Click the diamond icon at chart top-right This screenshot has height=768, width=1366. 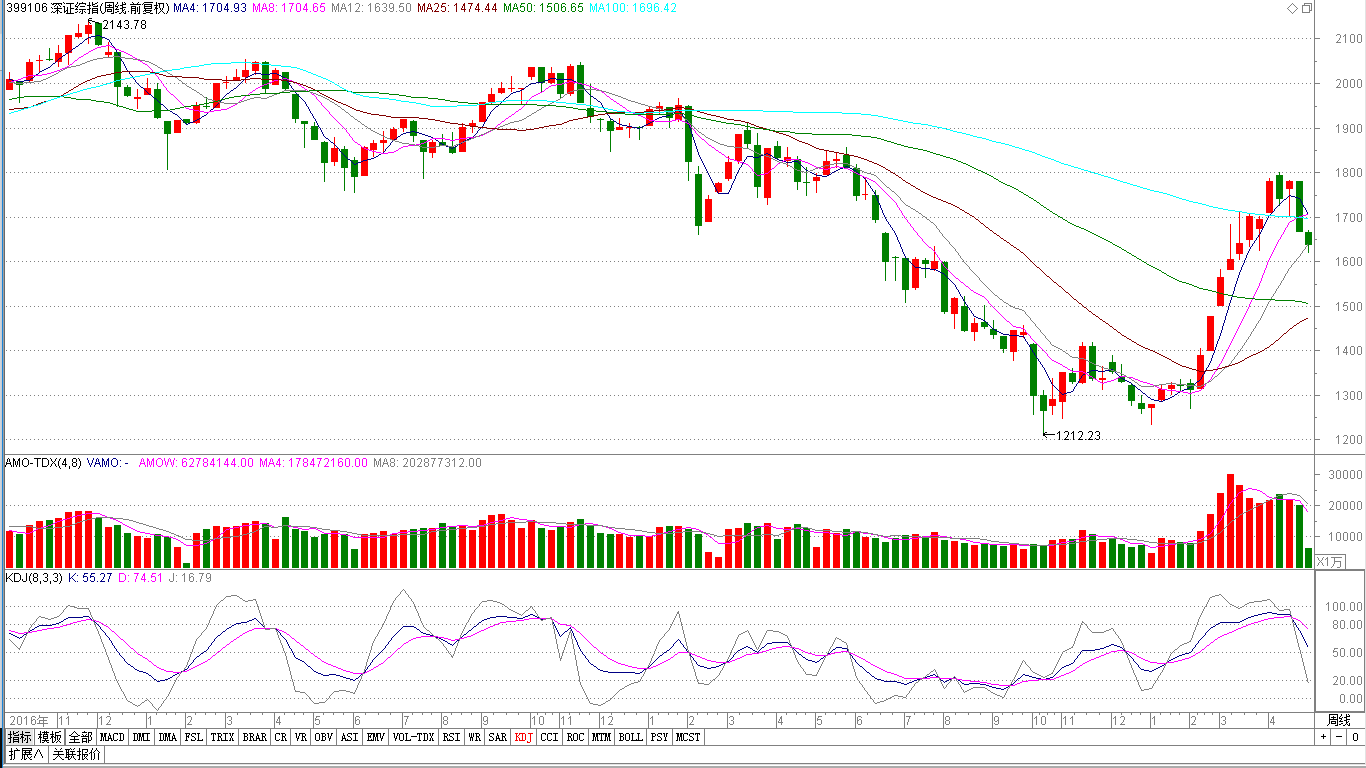[x=1290, y=8]
